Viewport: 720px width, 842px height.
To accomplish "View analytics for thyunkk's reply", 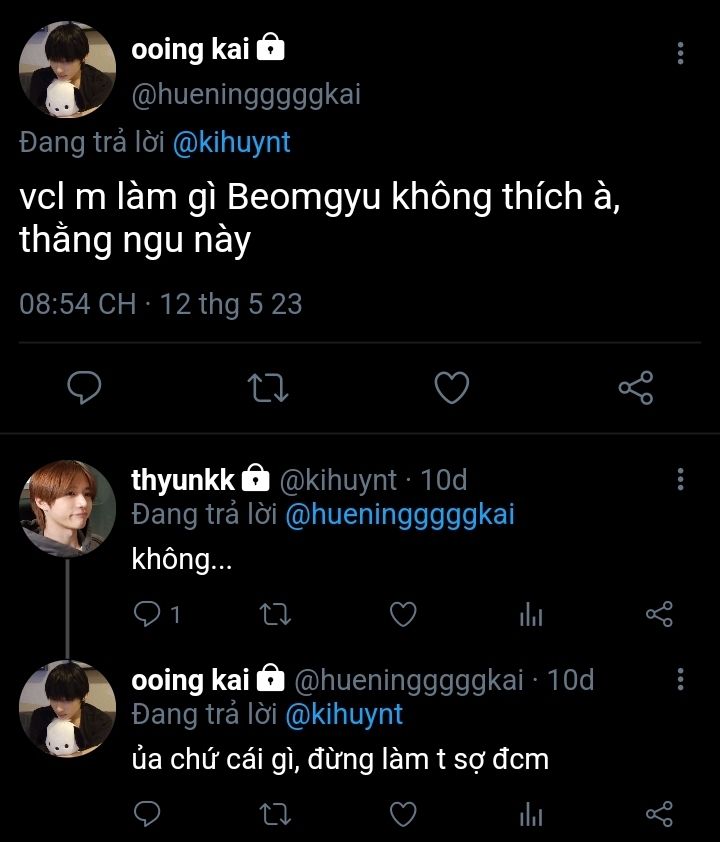I will point(531,615).
